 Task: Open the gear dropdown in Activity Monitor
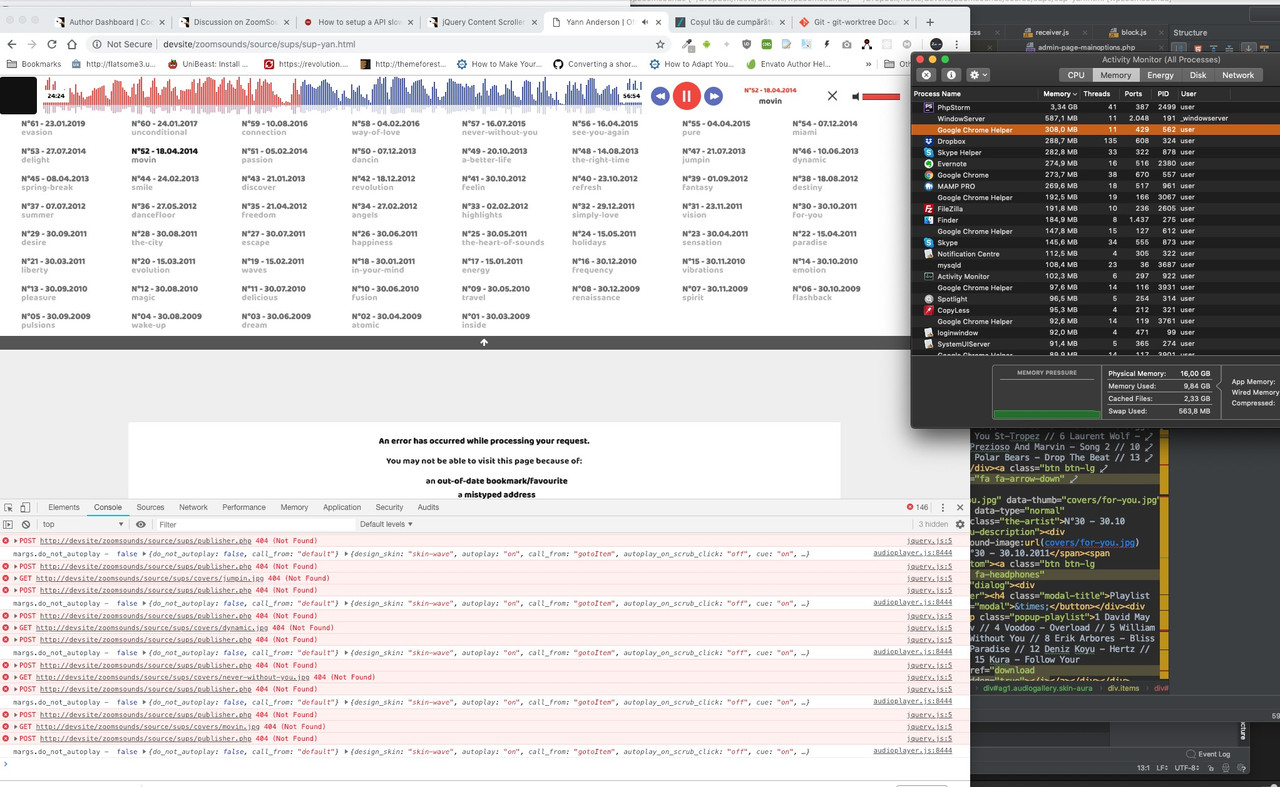[977, 75]
